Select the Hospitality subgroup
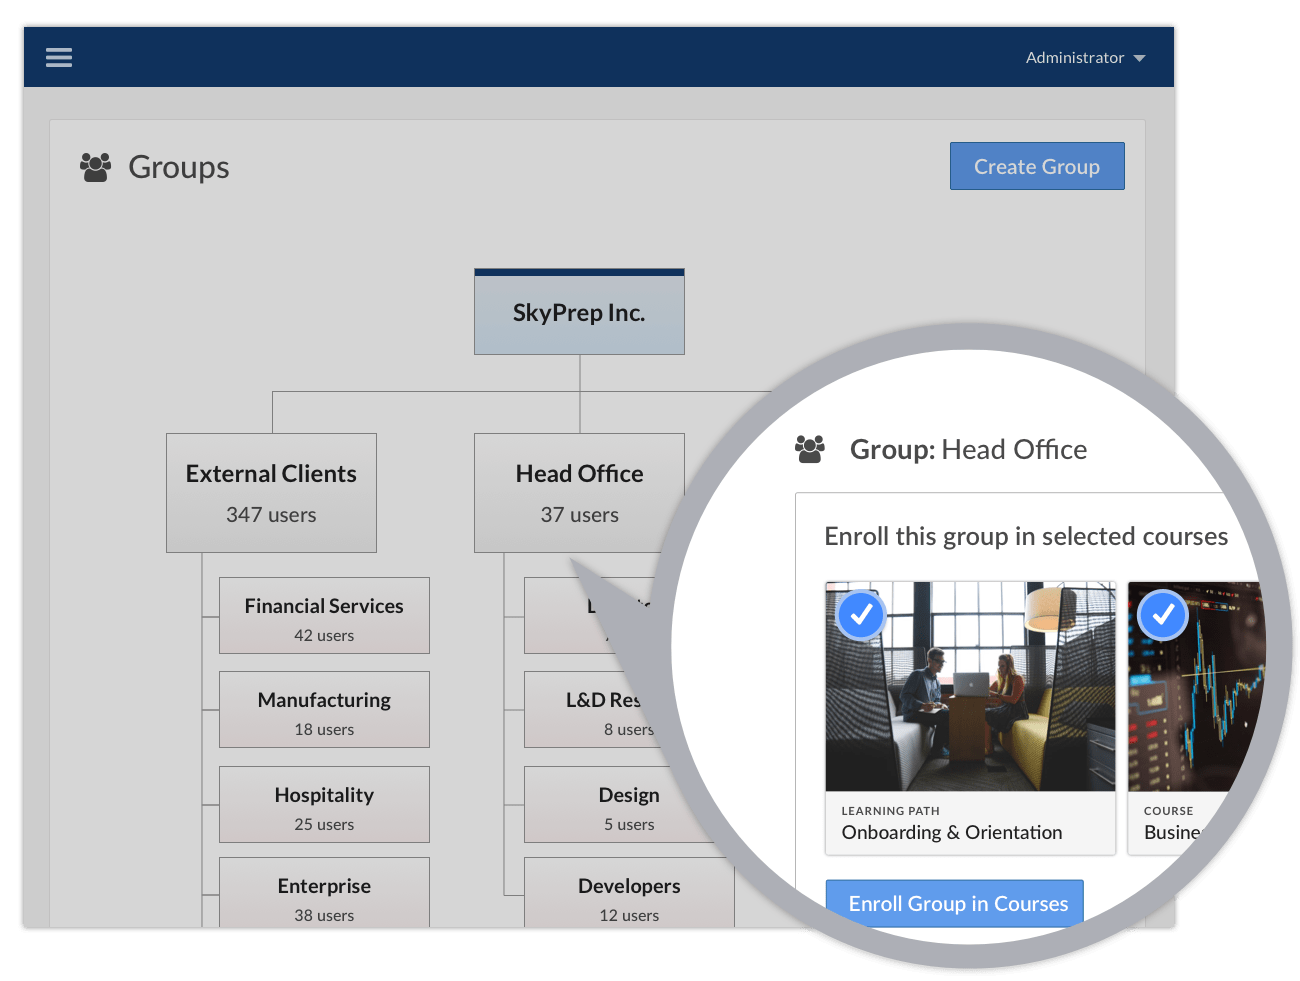Image resolution: width=1300 pixels, height=981 pixels. (x=324, y=804)
